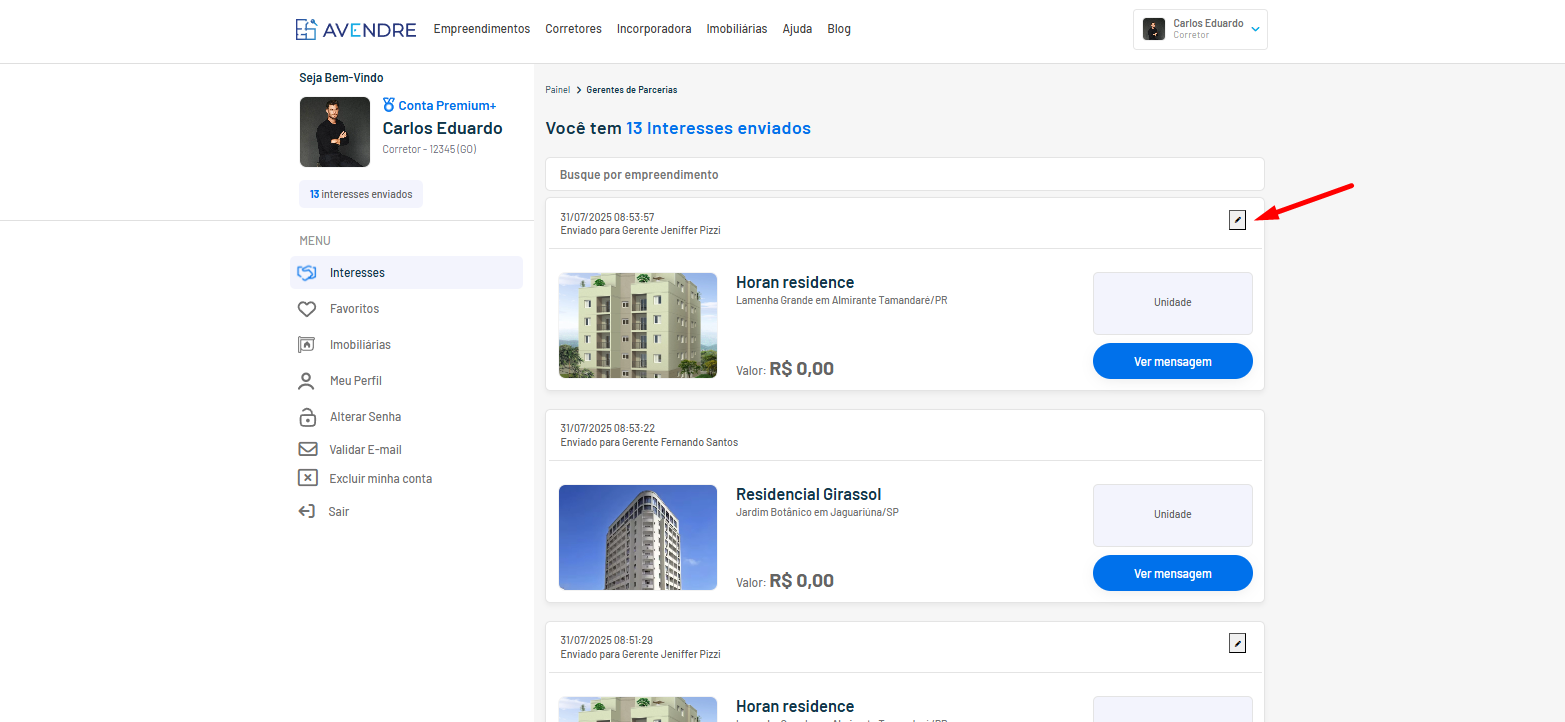The height and width of the screenshot is (722, 1565).
Task: Open first Horan residence building thumbnail
Action: pyautogui.click(x=638, y=325)
